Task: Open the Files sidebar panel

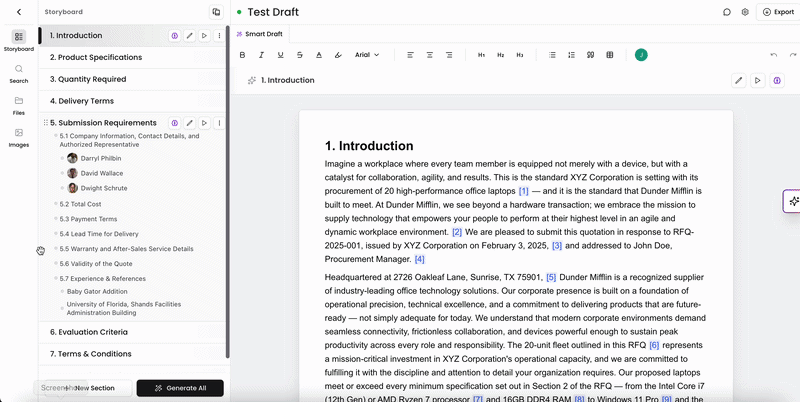Action: [19, 106]
